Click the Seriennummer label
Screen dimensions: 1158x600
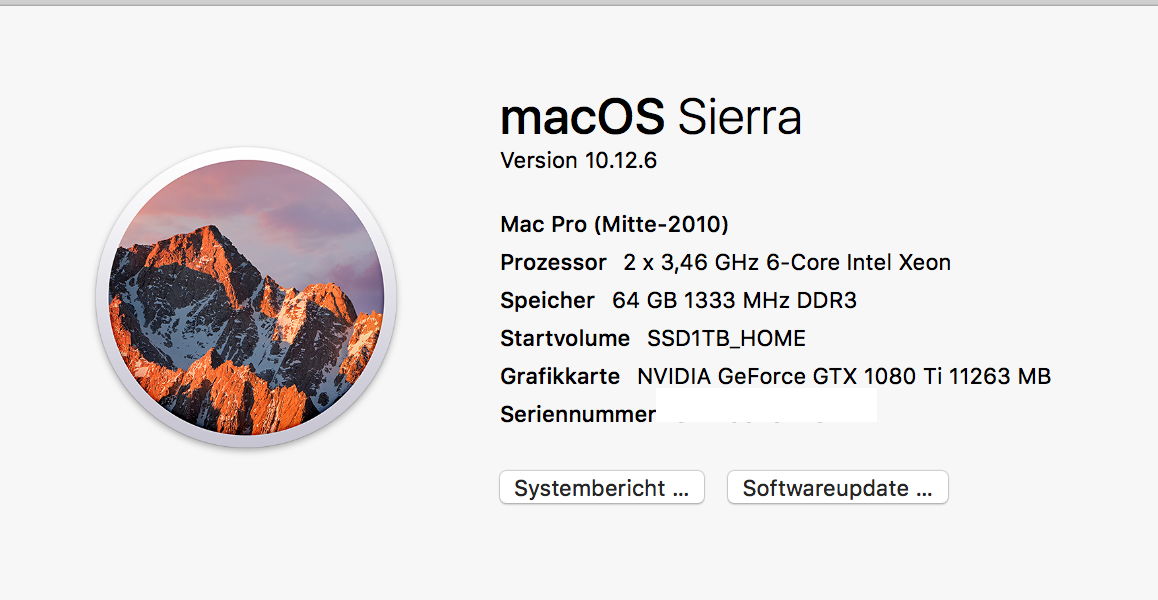click(x=577, y=414)
